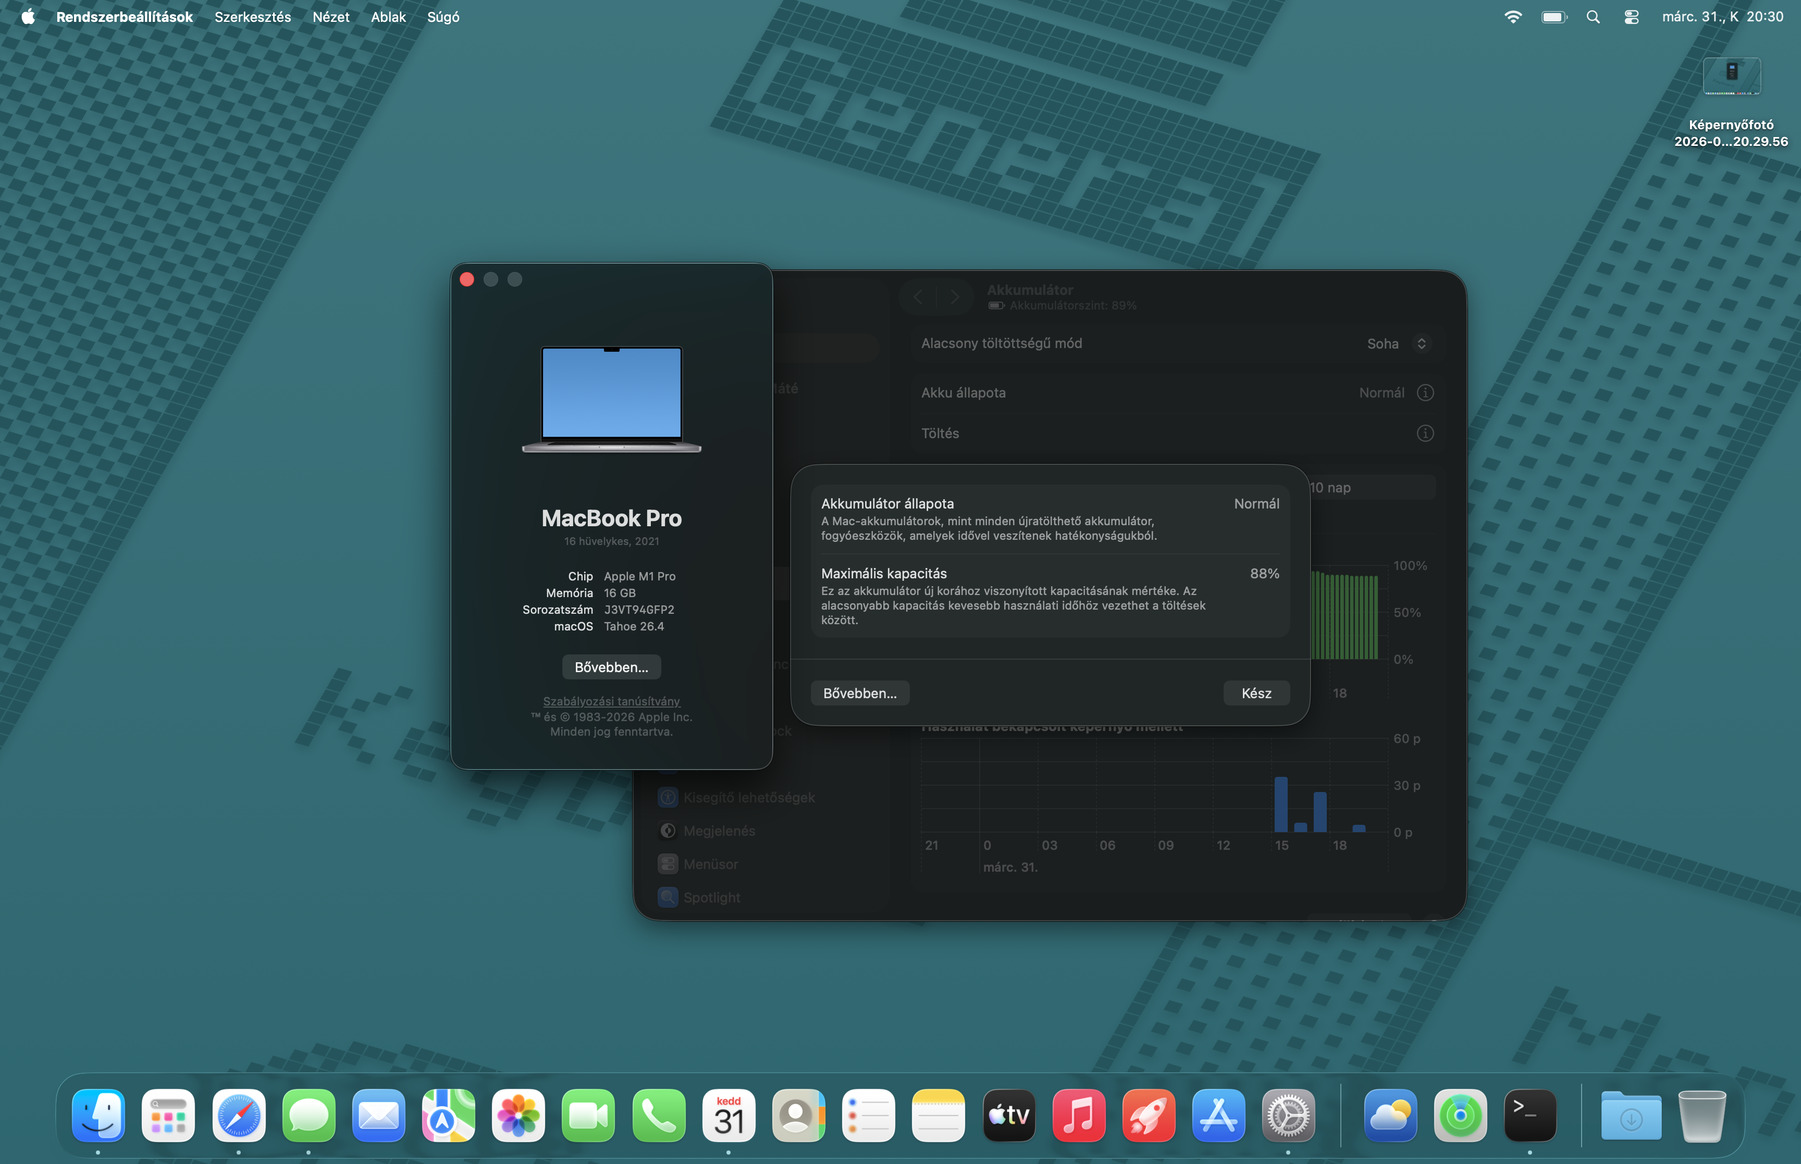Image resolution: width=1801 pixels, height=1164 pixels.
Task: Click the Memória value 16 GB
Action: pyautogui.click(x=620, y=593)
